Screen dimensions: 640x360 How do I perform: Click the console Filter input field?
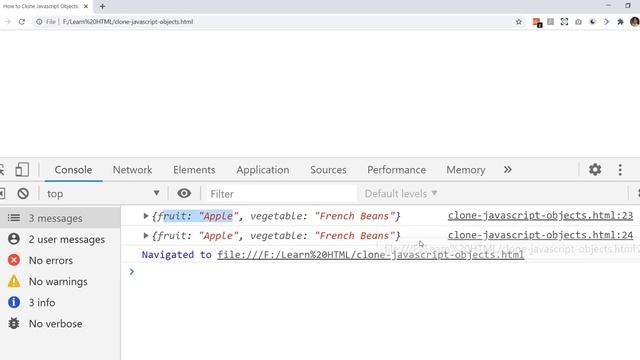282,193
